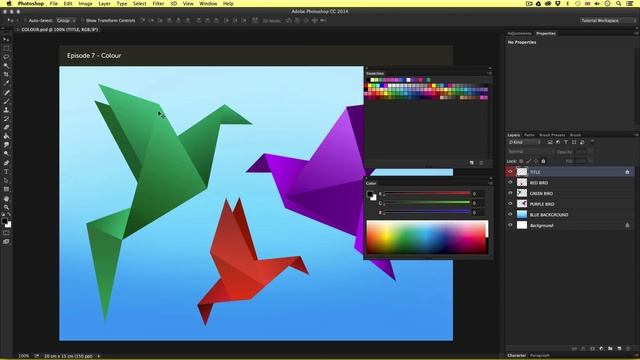
Task: Open the Layers panel flyout menu
Action: click(636, 135)
